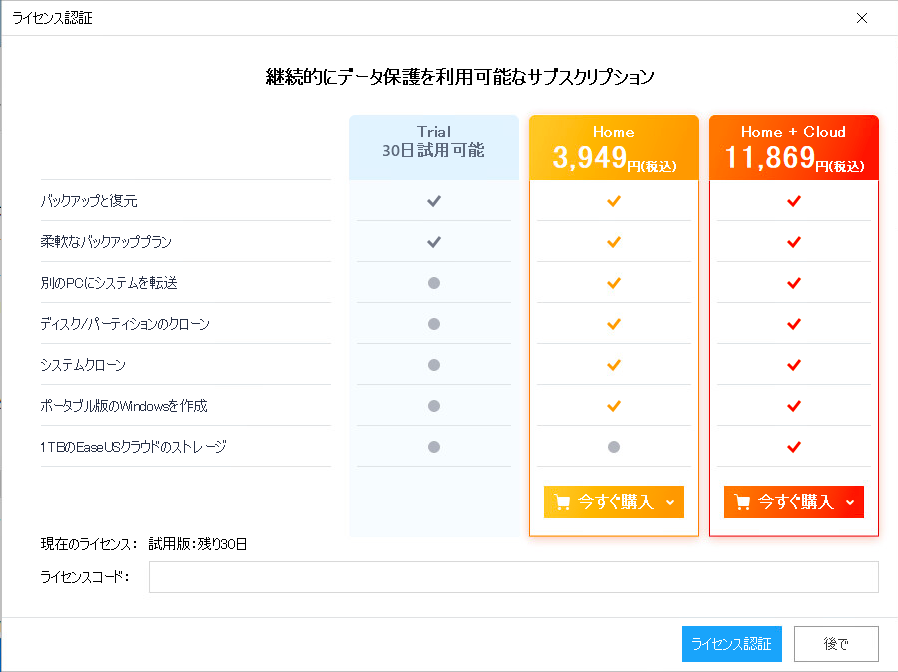Expand Home plan purchase dropdown arrow
898x672 pixels.
click(670, 502)
